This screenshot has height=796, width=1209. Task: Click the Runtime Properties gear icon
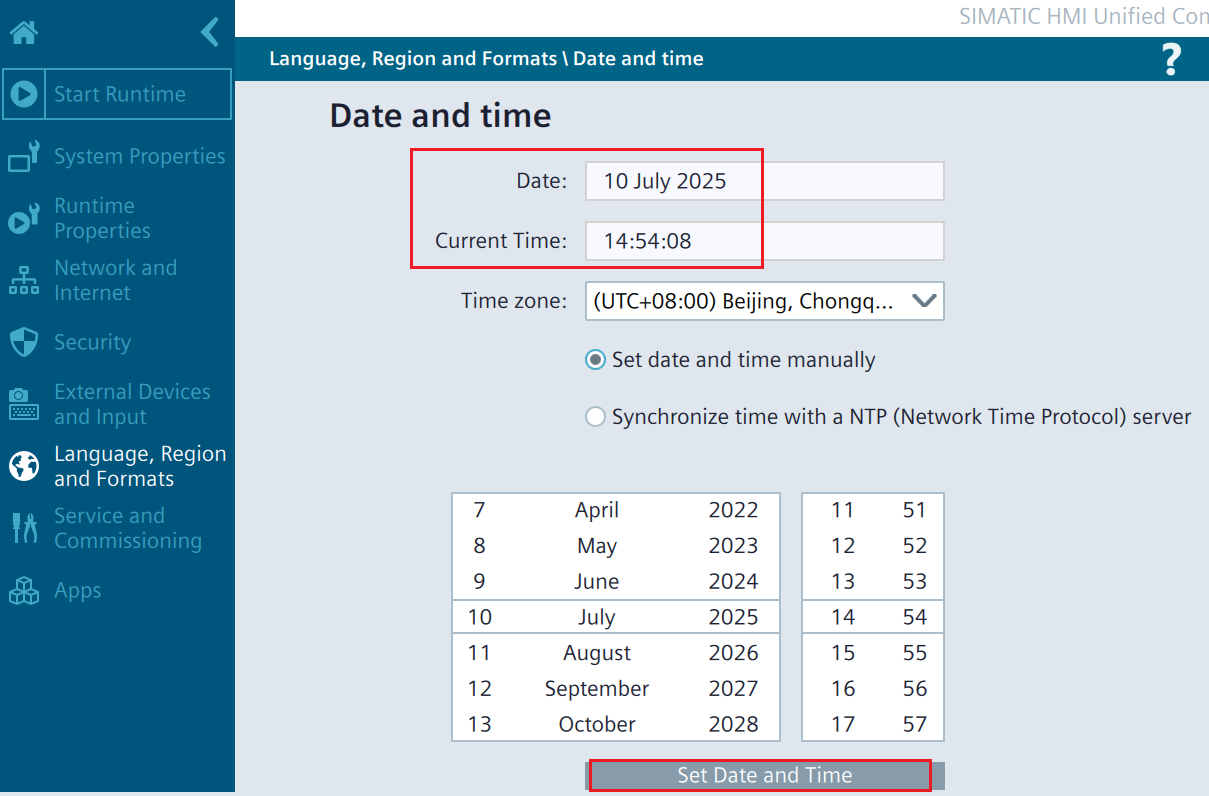[x=24, y=219]
